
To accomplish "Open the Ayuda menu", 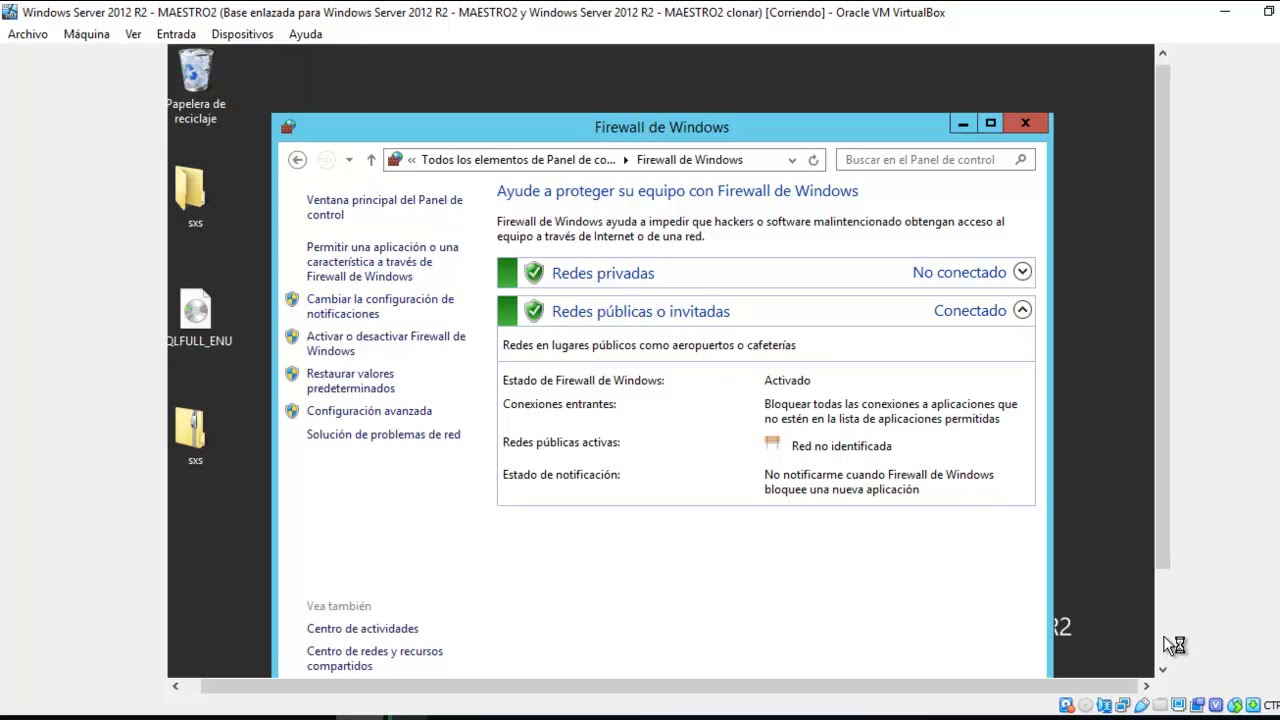I will [306, 34].
